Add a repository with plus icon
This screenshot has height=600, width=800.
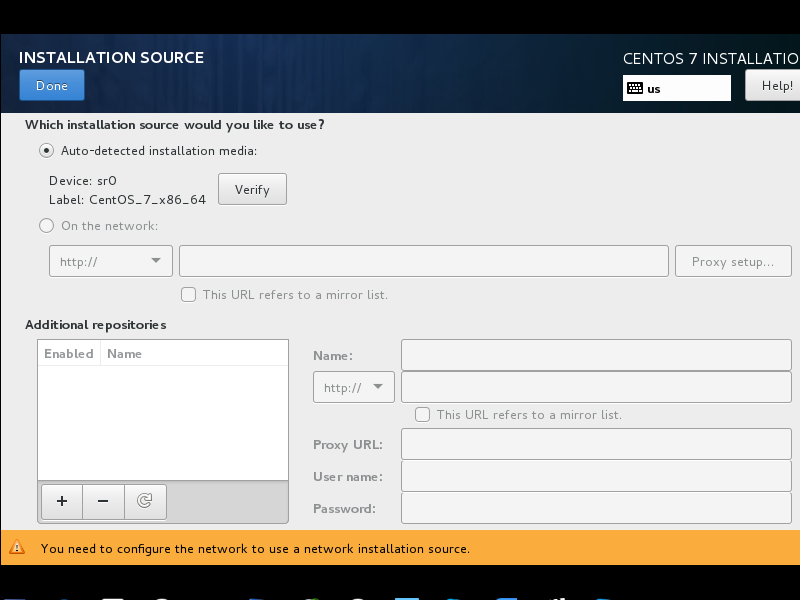click(x=62, y=502)
